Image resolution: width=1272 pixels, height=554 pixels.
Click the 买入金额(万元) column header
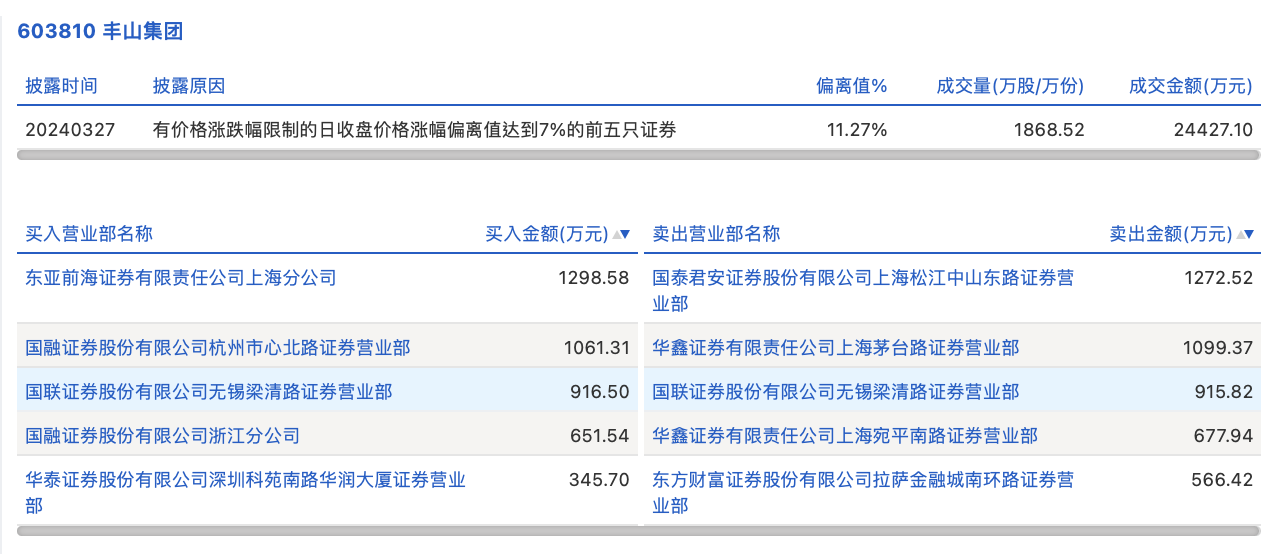point(546,234)
